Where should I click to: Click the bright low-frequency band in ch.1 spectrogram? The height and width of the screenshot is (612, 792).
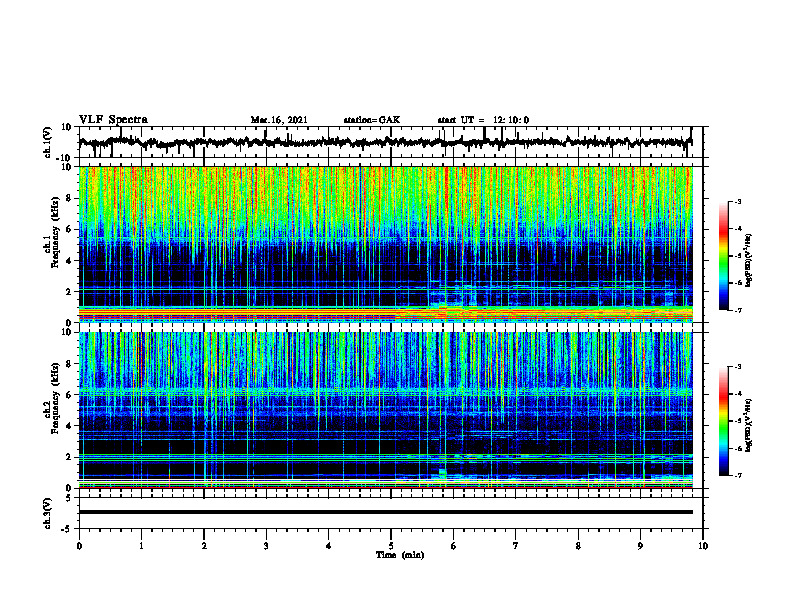coord(386,315)
